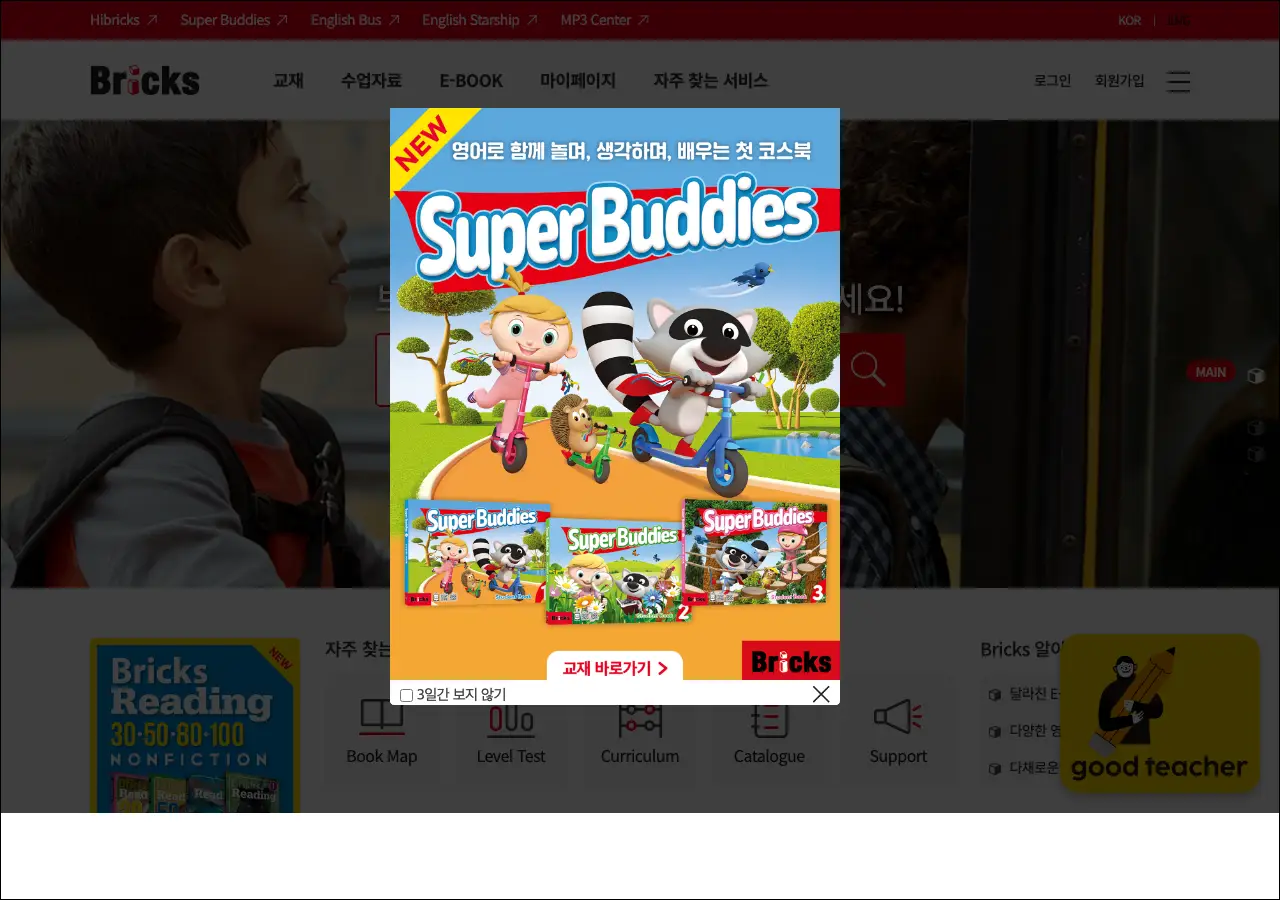The height and width of the screenshot is (900, 1280).
Task: Open the E-BOOK menu
Action: click(471, 81)
